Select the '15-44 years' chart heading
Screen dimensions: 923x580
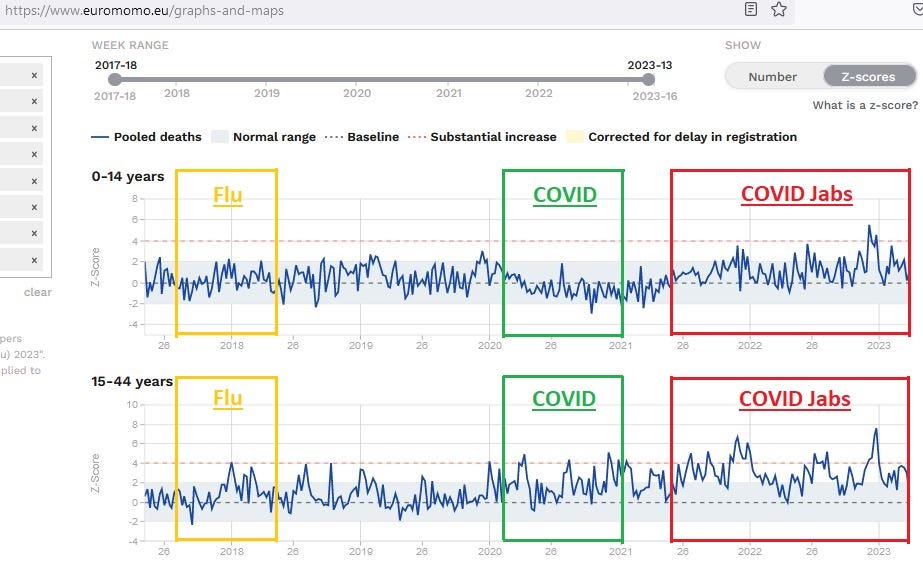[x=132, y=381]
